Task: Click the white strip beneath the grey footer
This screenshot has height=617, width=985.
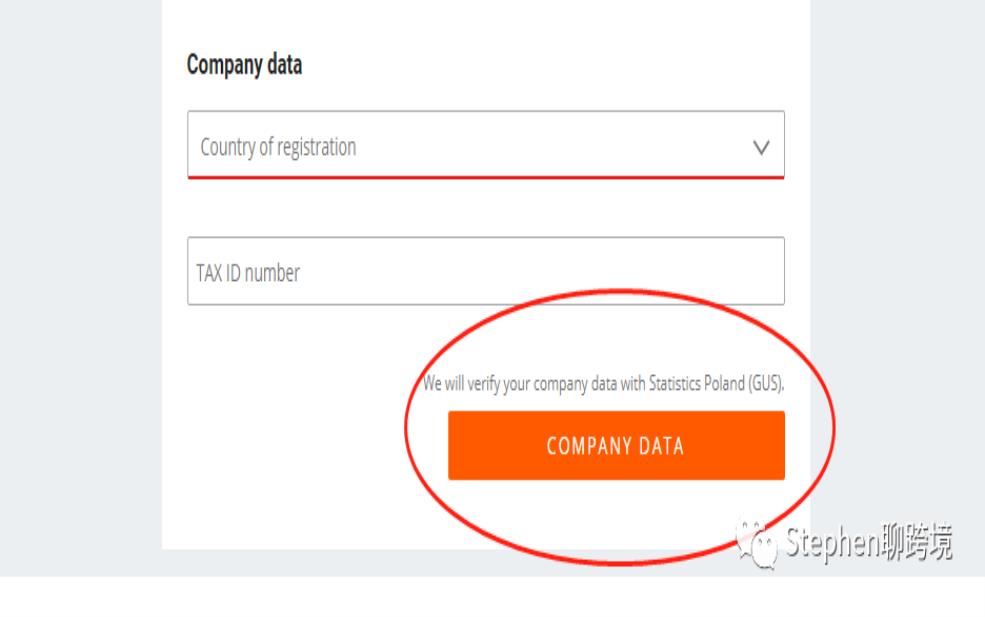Action: pyautogui.click(x=492, y=597)
